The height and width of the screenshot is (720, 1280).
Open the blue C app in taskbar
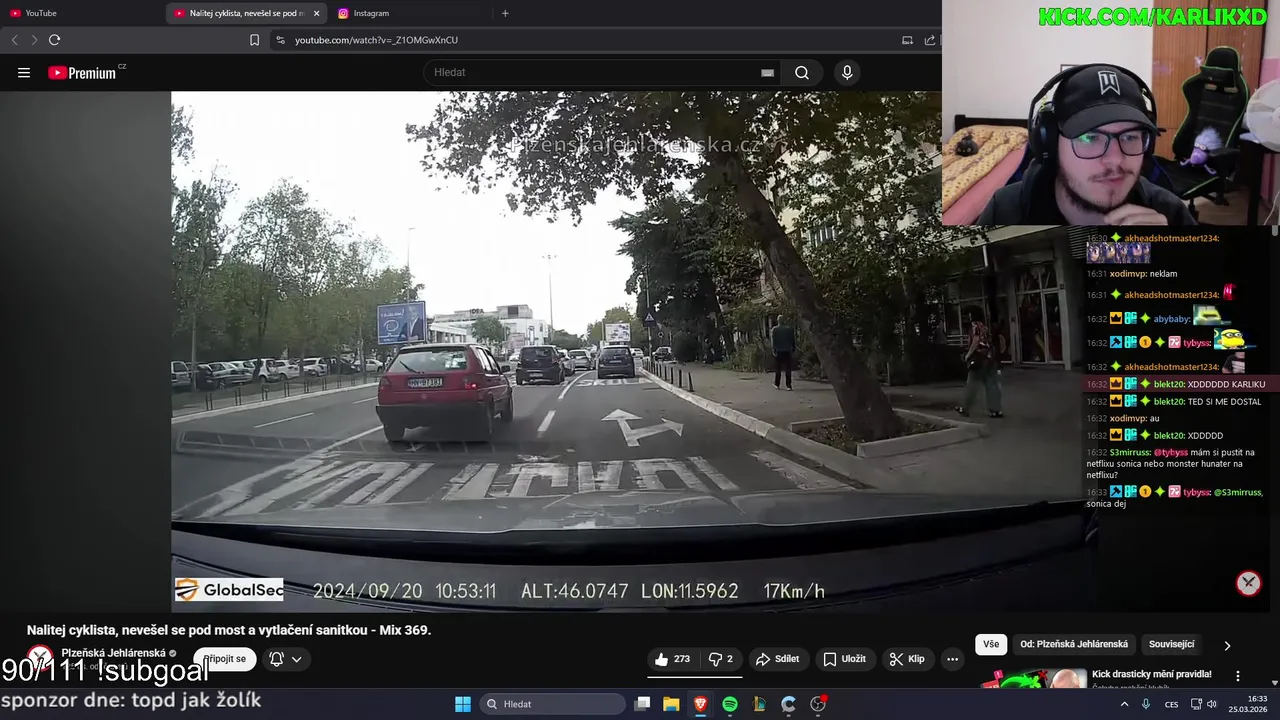(x=789, y=704)
